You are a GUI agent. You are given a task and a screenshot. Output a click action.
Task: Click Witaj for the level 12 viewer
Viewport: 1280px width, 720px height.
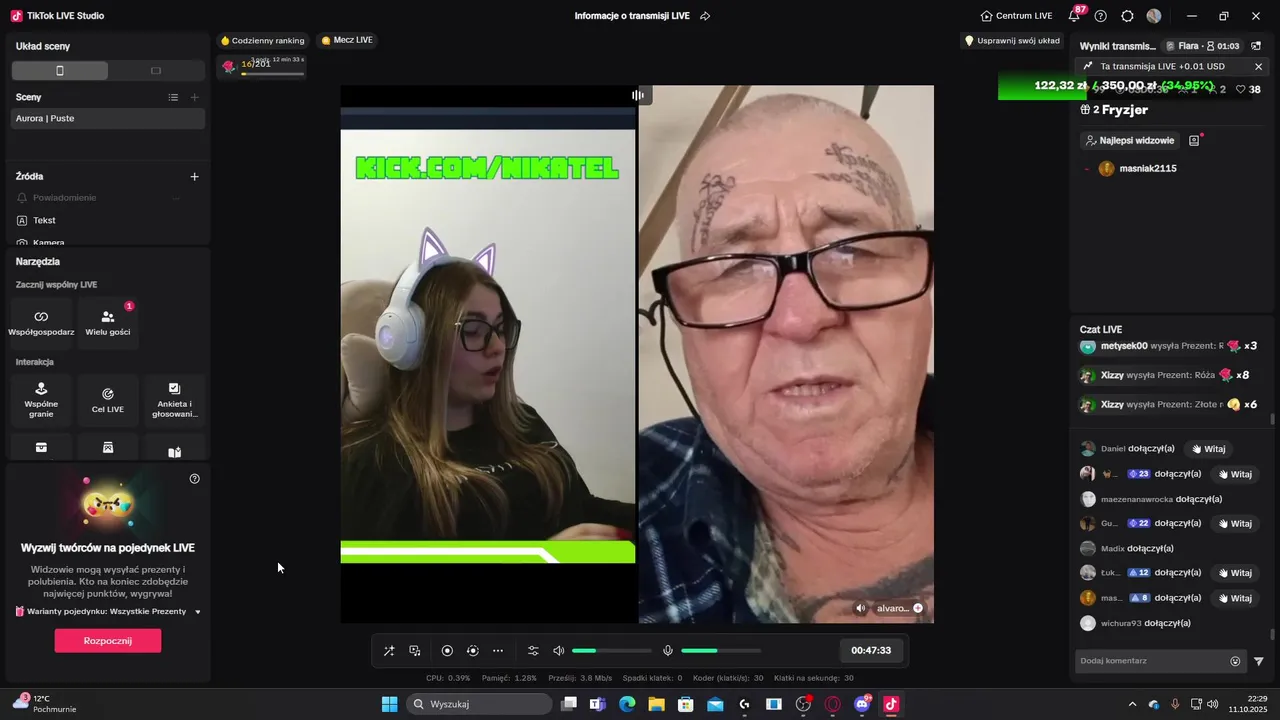coord(1234,573)
